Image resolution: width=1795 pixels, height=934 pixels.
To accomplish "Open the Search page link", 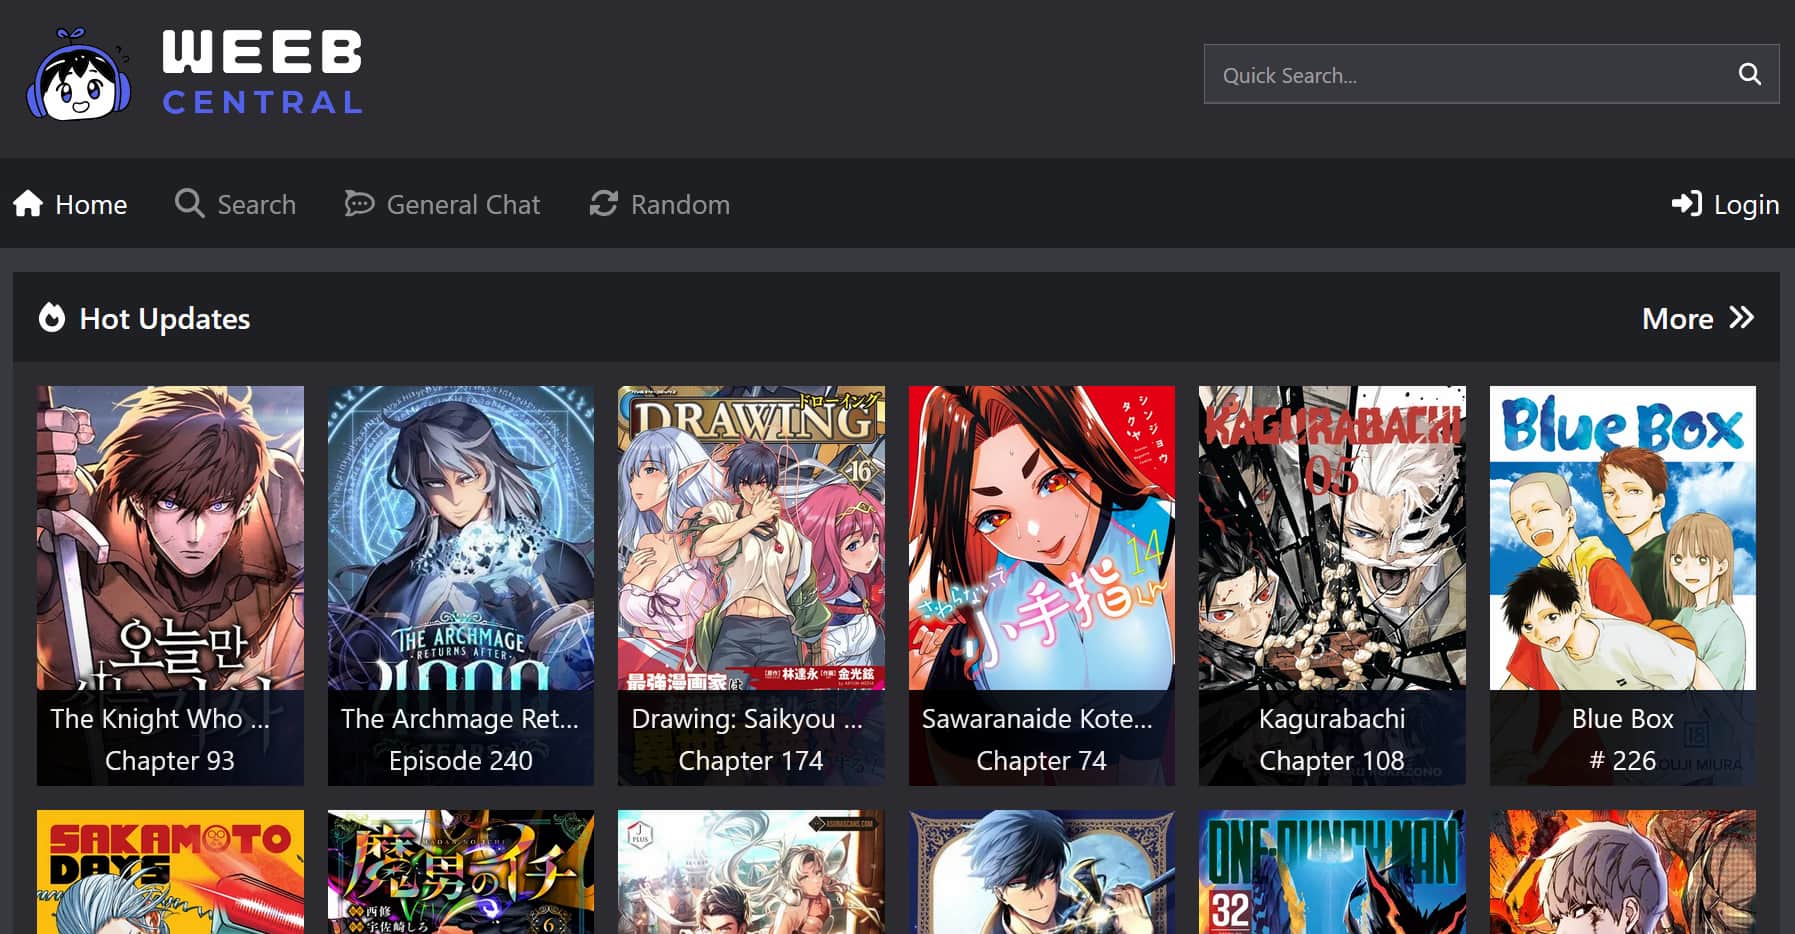I will [x=235, y=204].
